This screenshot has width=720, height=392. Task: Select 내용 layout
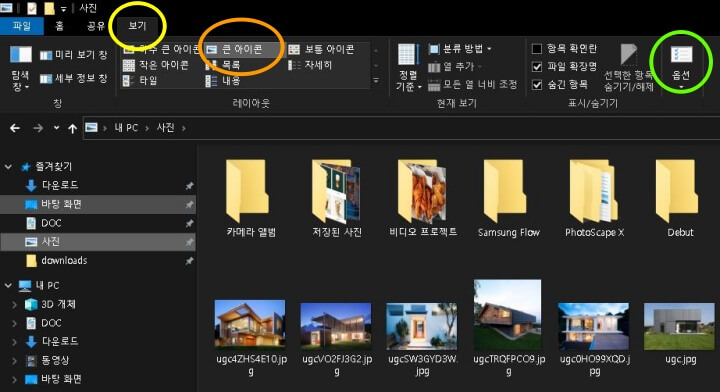[224, 81]
